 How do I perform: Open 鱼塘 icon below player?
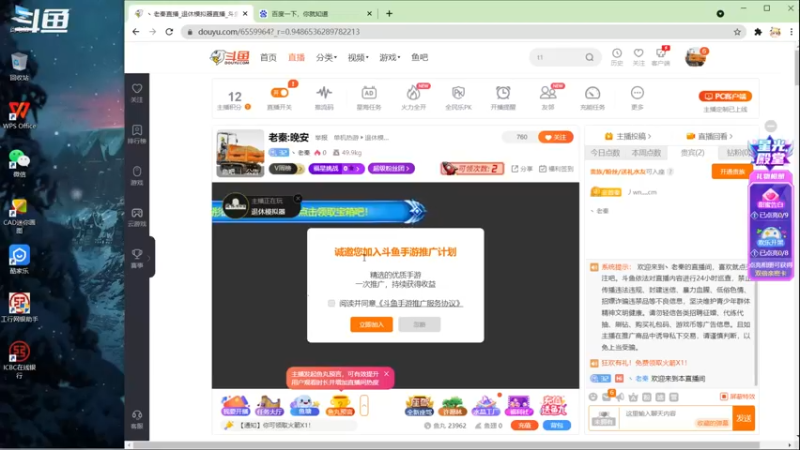click(x=305, y=405)
